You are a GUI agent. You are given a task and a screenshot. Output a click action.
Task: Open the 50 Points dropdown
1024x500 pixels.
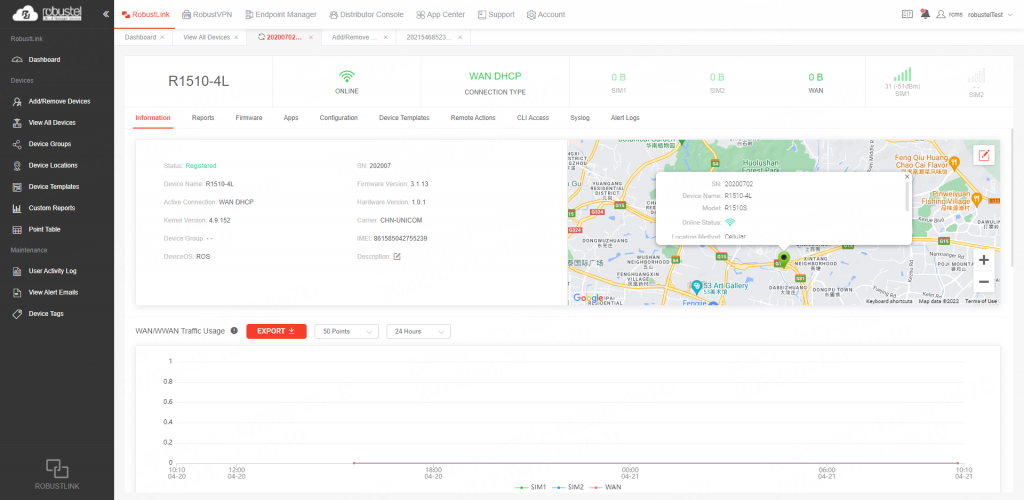point(347,332)
